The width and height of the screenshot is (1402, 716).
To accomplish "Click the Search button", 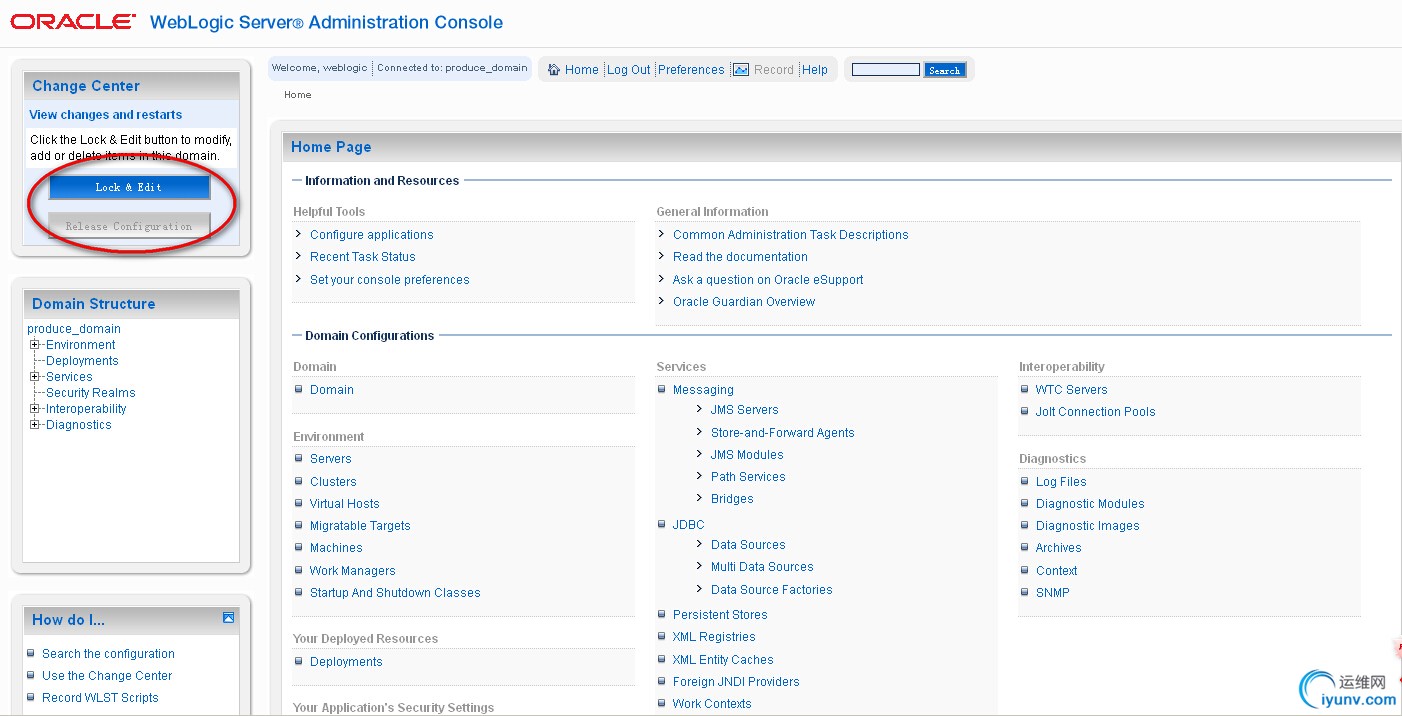I will (x=944, y=70).
